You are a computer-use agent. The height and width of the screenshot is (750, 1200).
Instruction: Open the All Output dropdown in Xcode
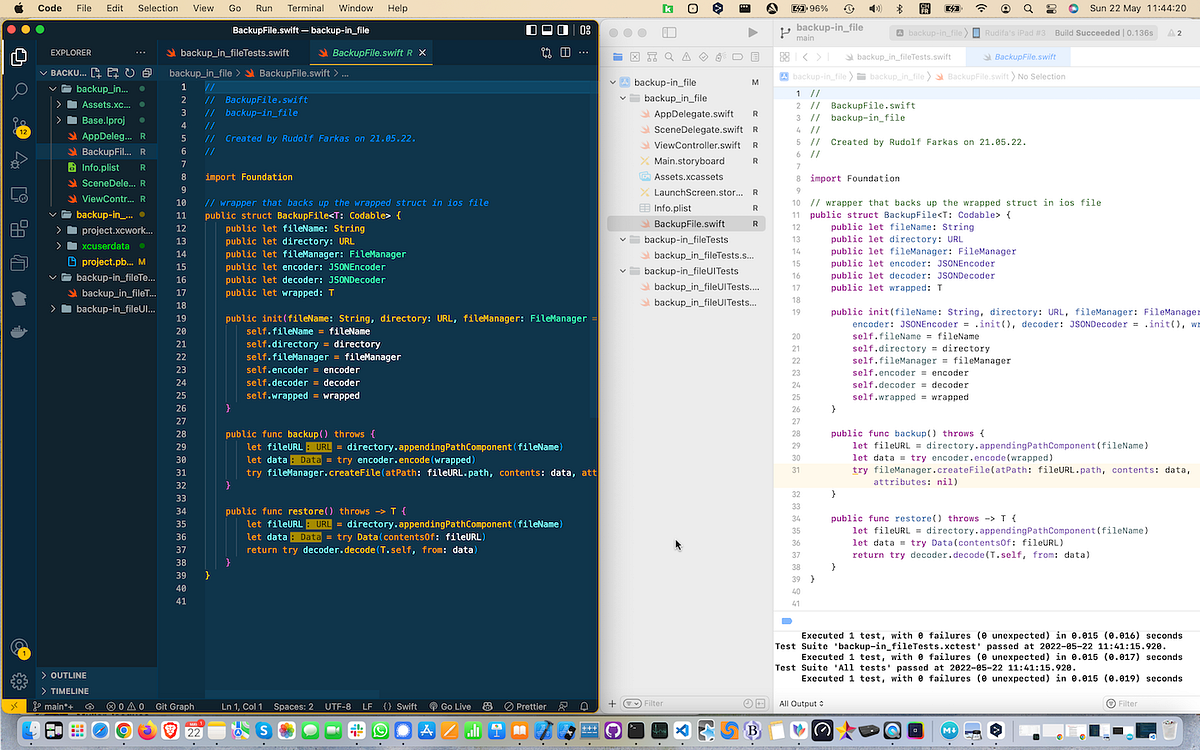(x=800, y=703)
